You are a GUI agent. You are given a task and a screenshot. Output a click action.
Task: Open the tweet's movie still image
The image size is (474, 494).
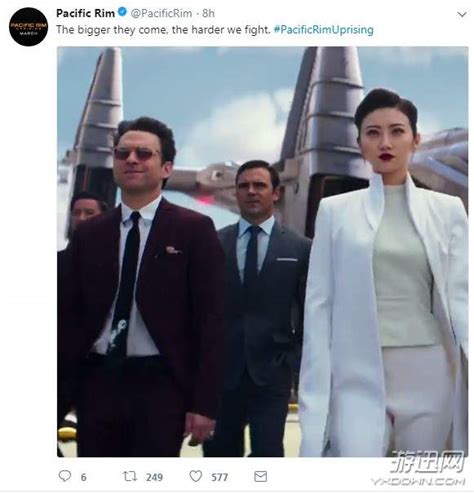pyautogui.click(x=262, y=252)
